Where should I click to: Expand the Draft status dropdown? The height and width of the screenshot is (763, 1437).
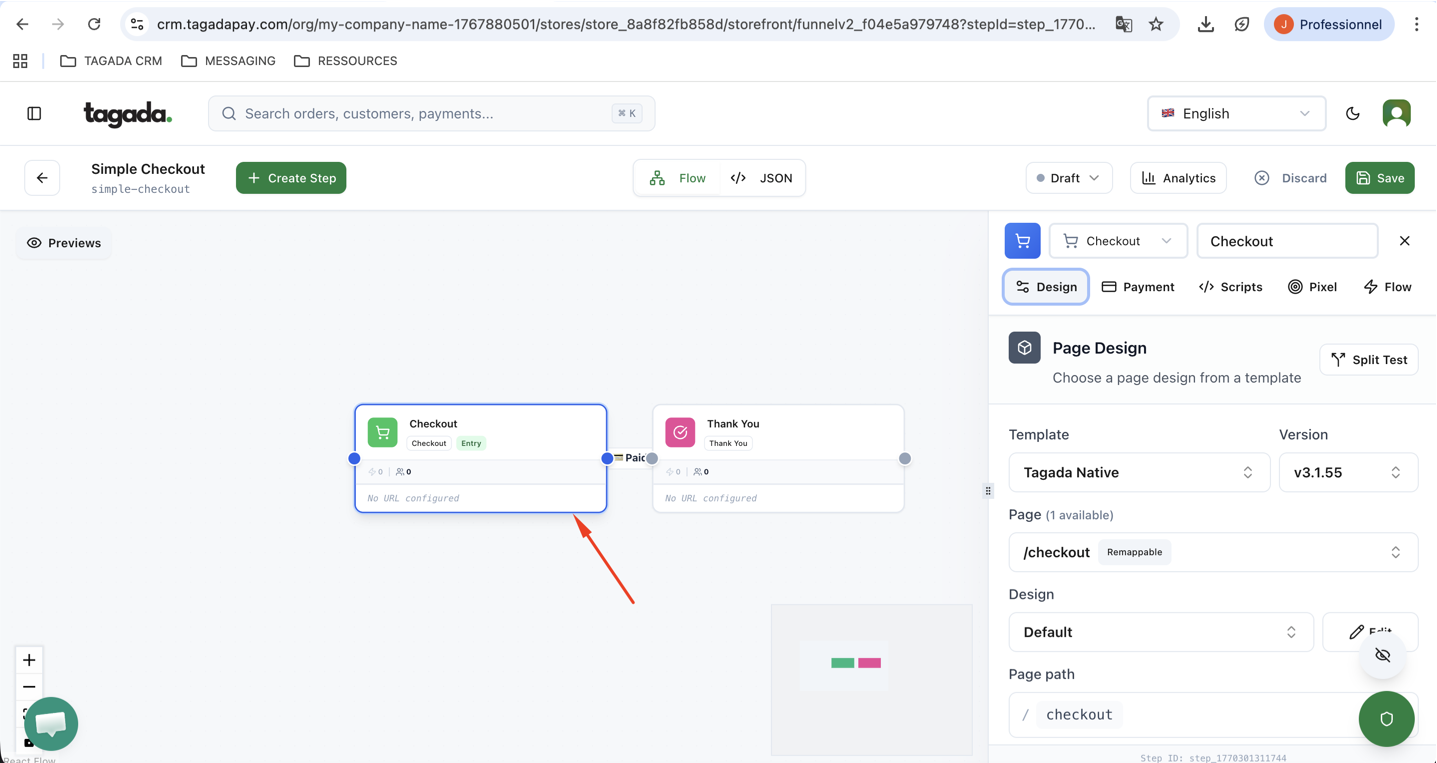coord(1068,178)
